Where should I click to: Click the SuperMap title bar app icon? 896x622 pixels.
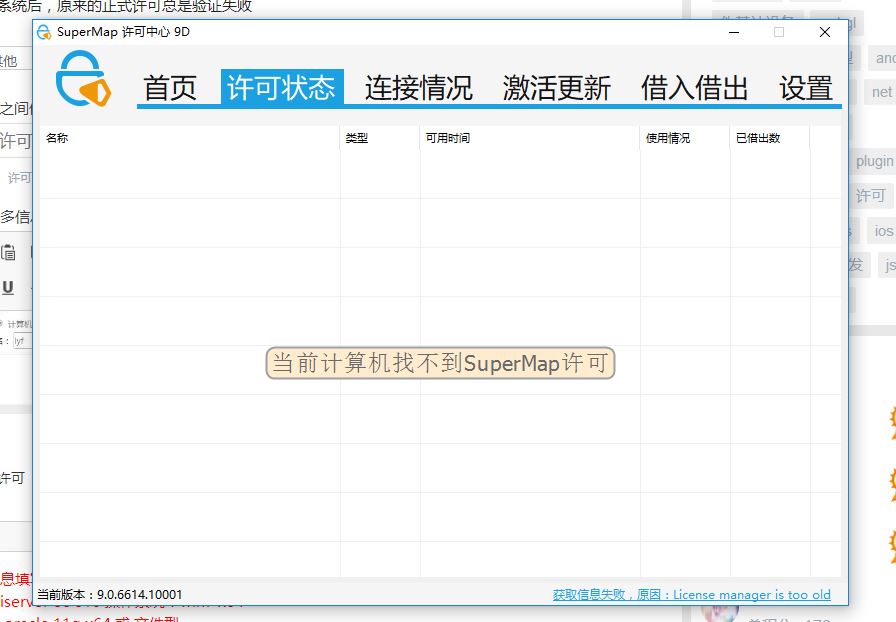(x=44, y=32)
